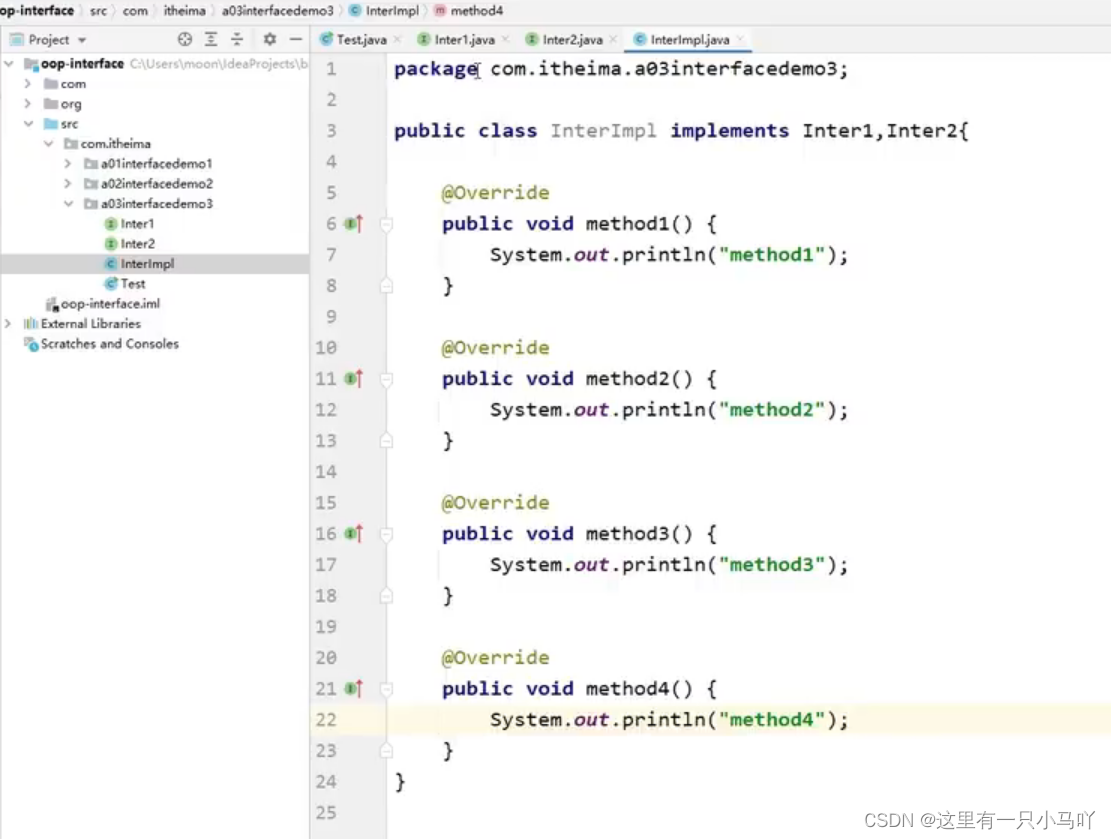Click the locate/select opened file target icon

185,40
